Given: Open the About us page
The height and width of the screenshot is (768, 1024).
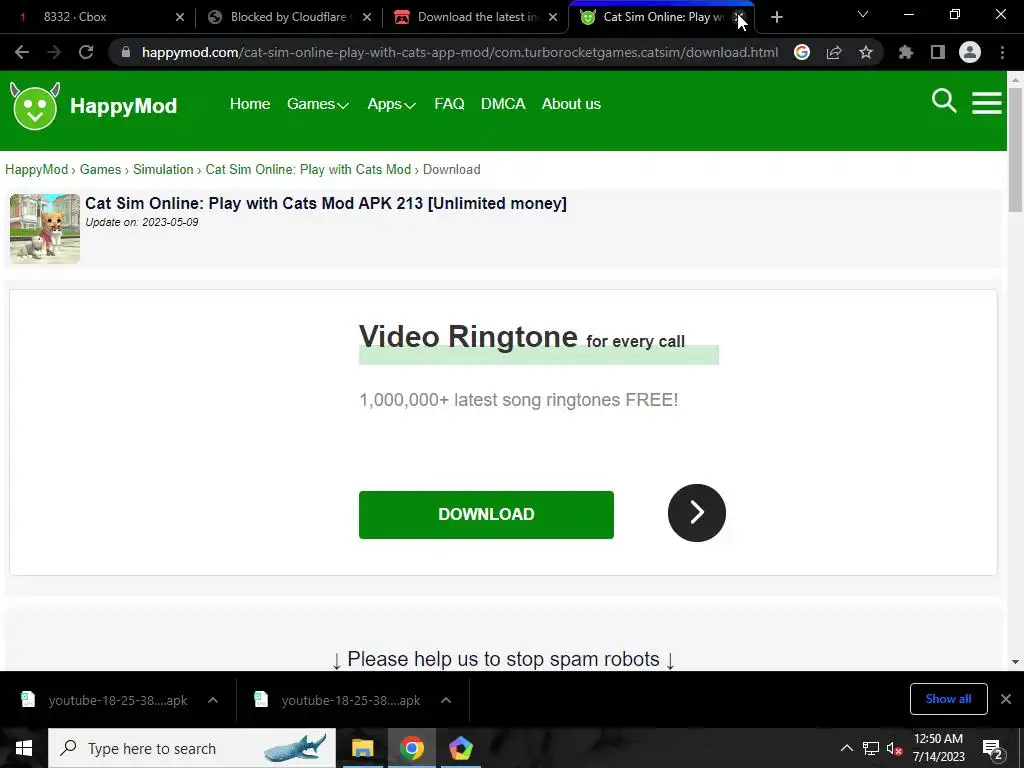Looking at the screenshot, I should coord(571,104).
